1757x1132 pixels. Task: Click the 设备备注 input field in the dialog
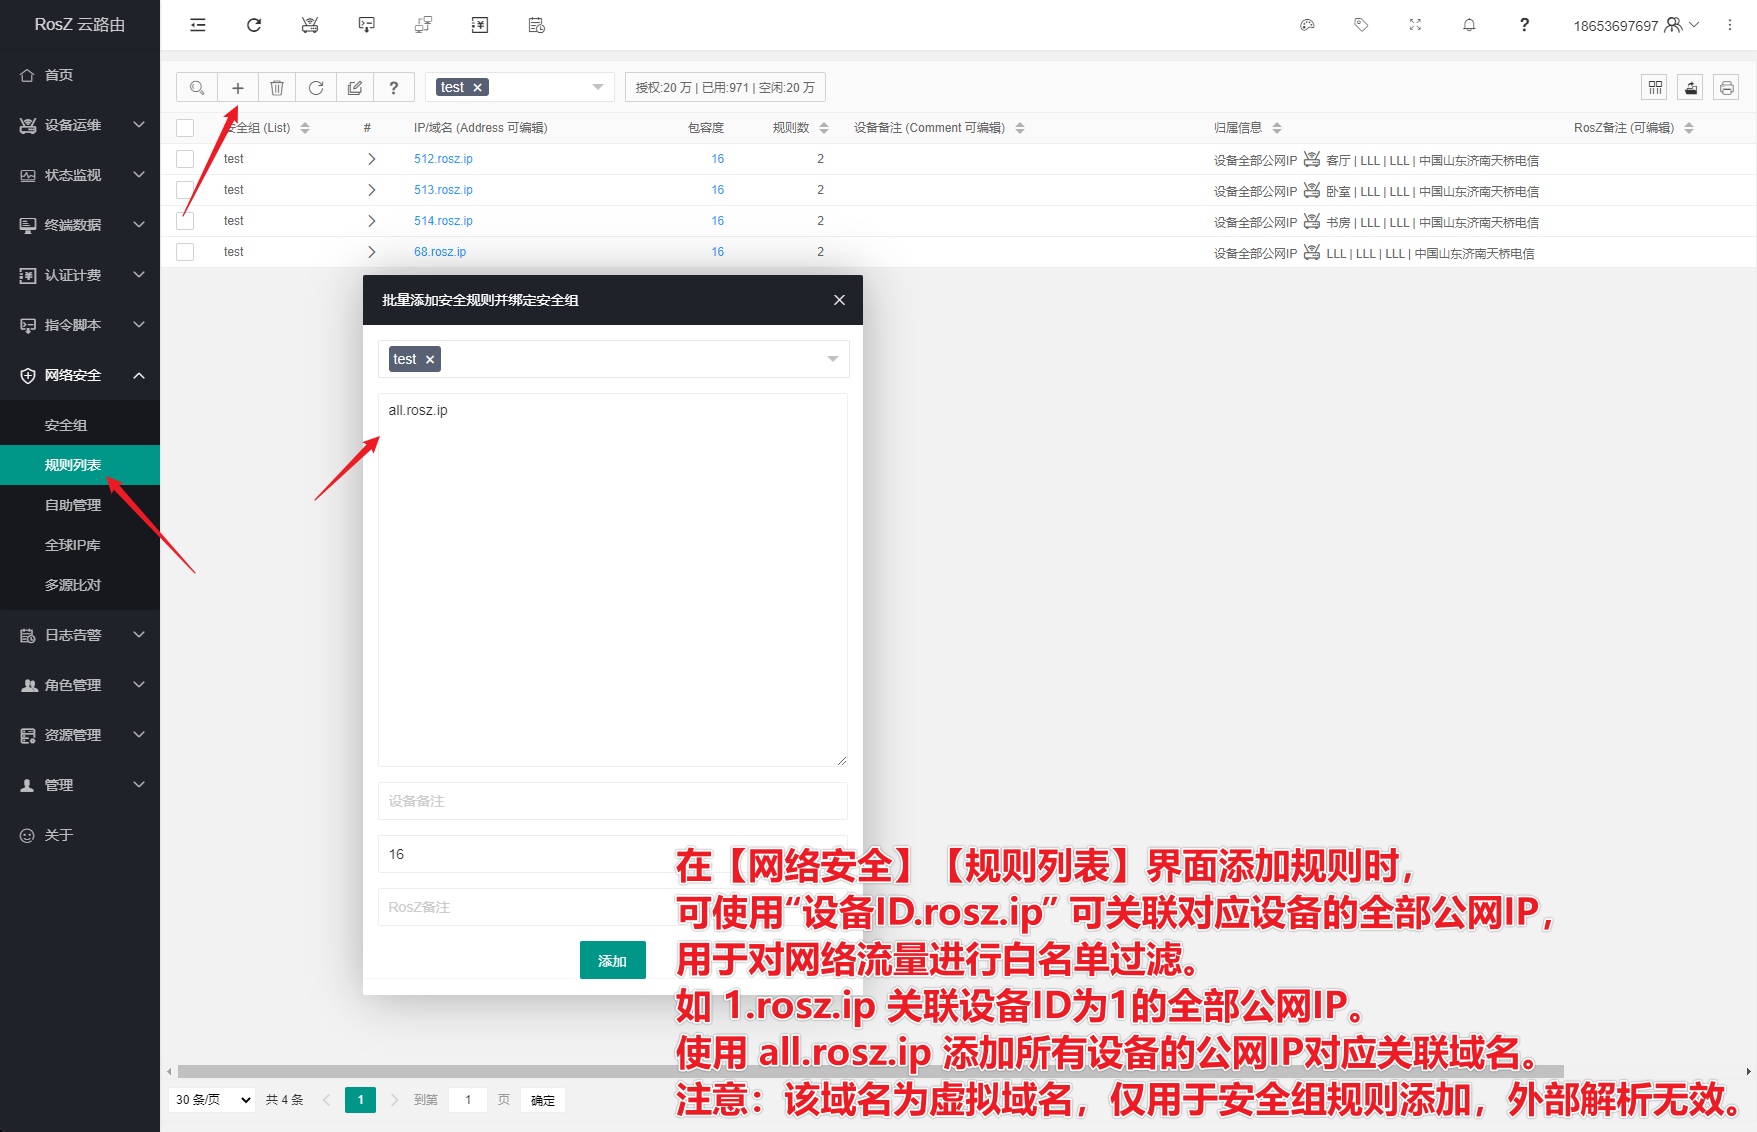click(x=612, y=801)
